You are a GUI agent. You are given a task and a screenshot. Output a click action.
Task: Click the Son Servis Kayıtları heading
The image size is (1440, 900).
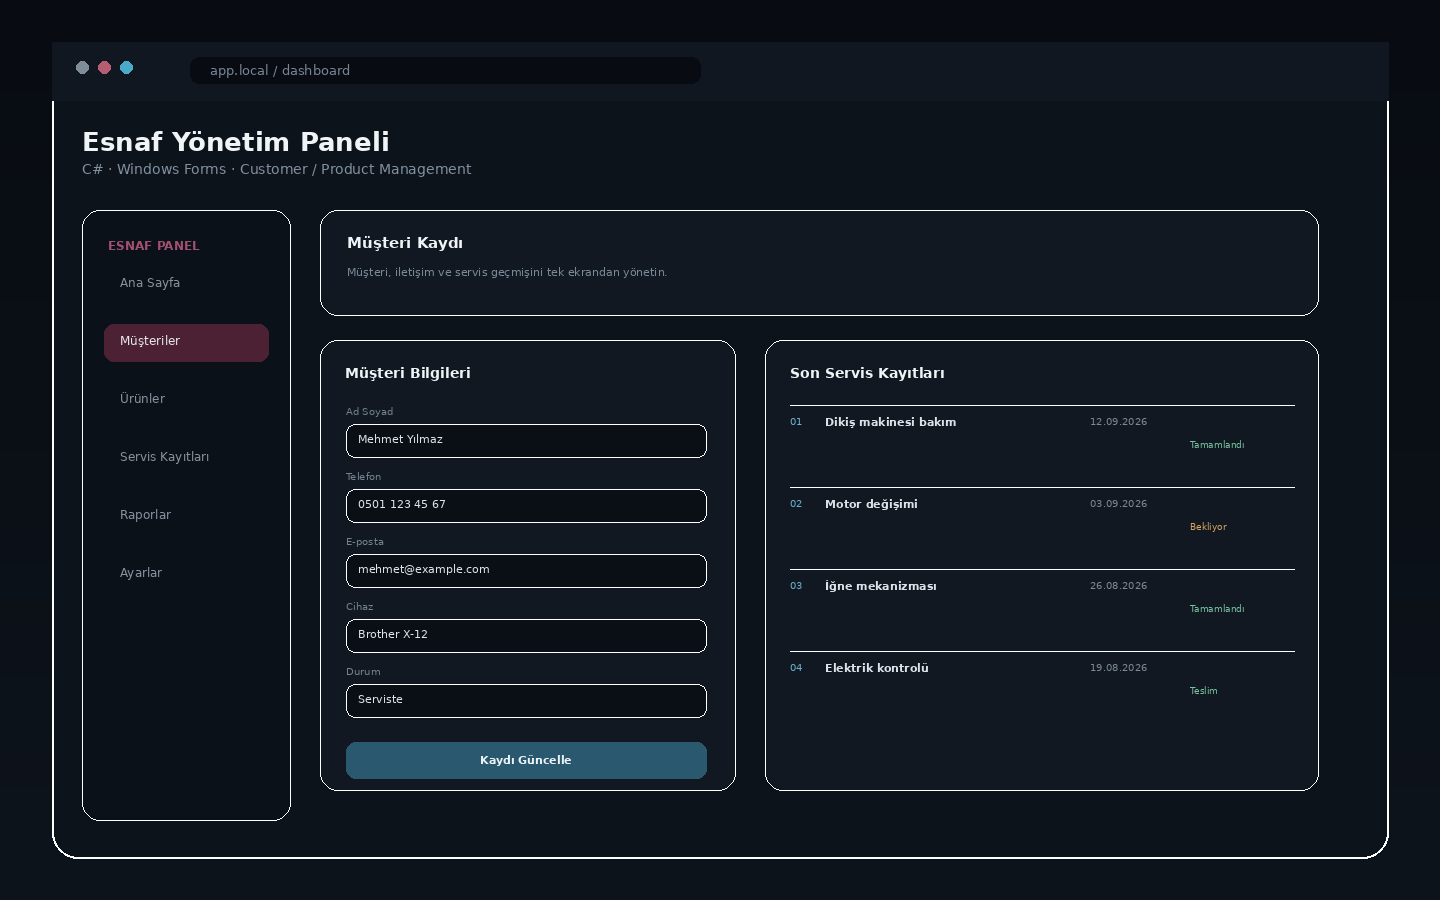tap(867, 373)
